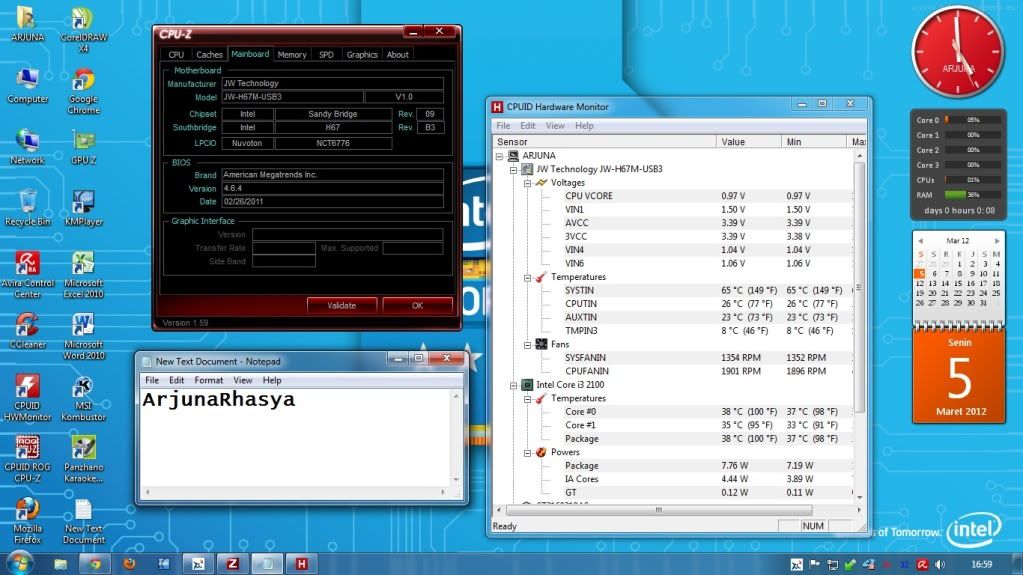
Task: Click the Windows Start button
Action: pos(20,563)
